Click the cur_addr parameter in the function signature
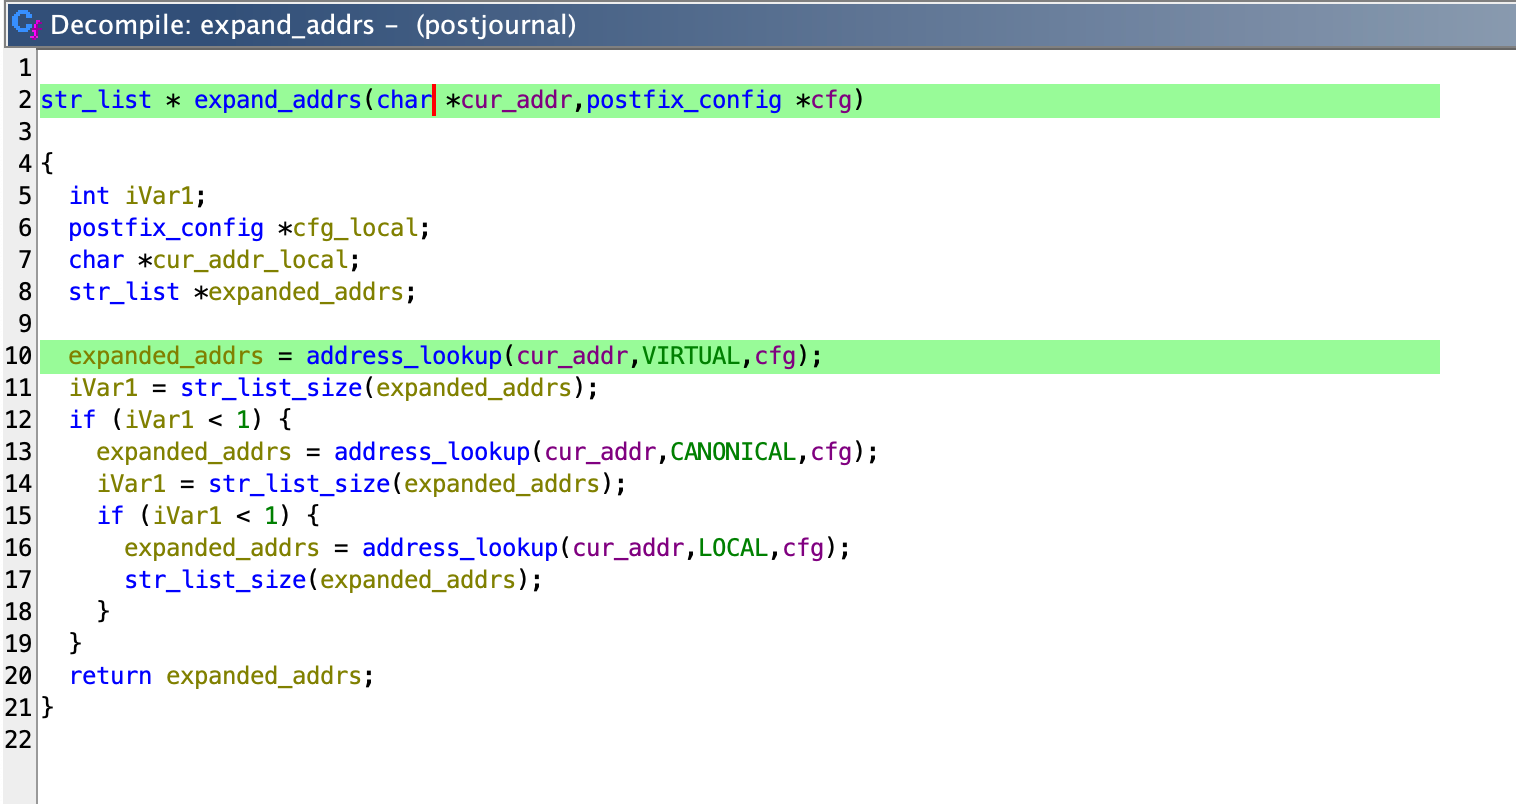Image resolution: width=1516 pixels, height=804 pixels. [x=516, y=100]
